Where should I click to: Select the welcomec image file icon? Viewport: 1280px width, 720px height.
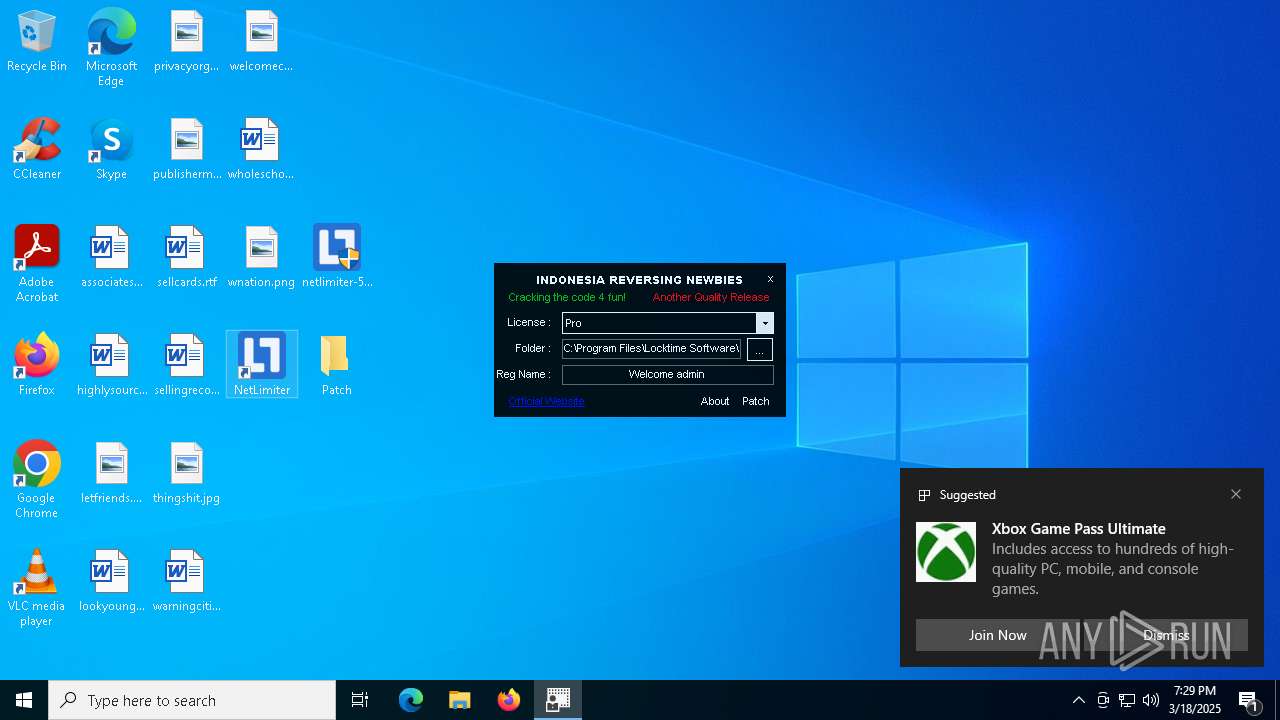pos(261,42)
